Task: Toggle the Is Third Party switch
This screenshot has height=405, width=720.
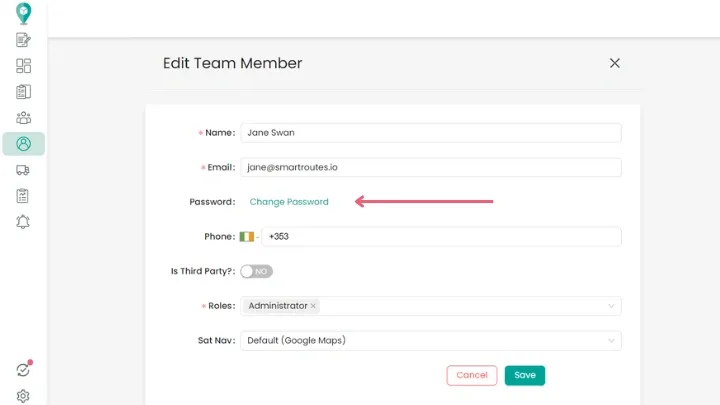Action: click(256, 271)
